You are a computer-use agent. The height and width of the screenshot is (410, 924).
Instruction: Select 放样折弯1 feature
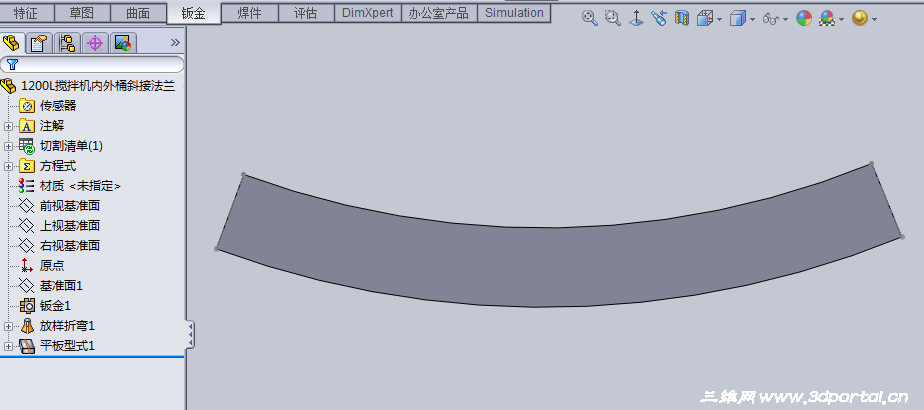pos(67,326)
